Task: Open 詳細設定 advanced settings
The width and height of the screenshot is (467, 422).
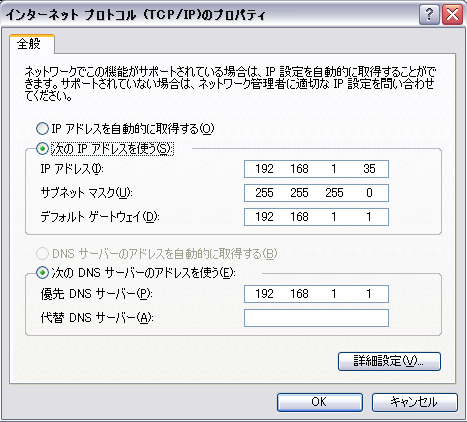Action: (x=389, y=361)
